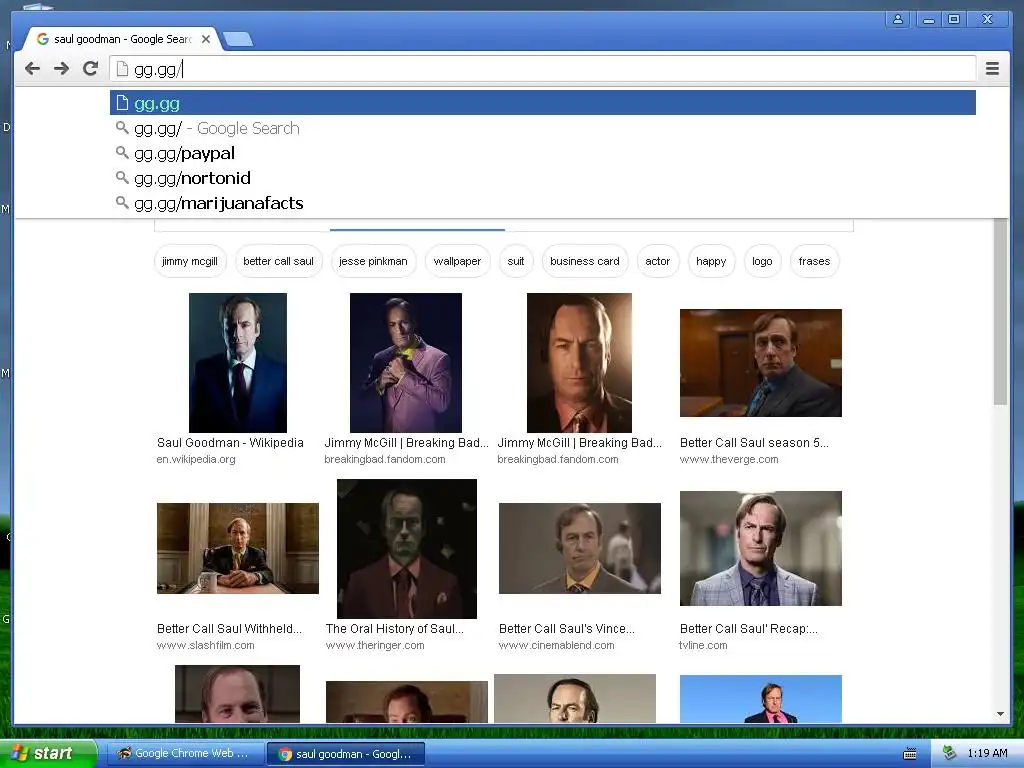Viewport: 1024px width, 768px height.
Task: Click the 'Saul Goodman - Wikipedia' caption
Action: click(x=230, y=443)
